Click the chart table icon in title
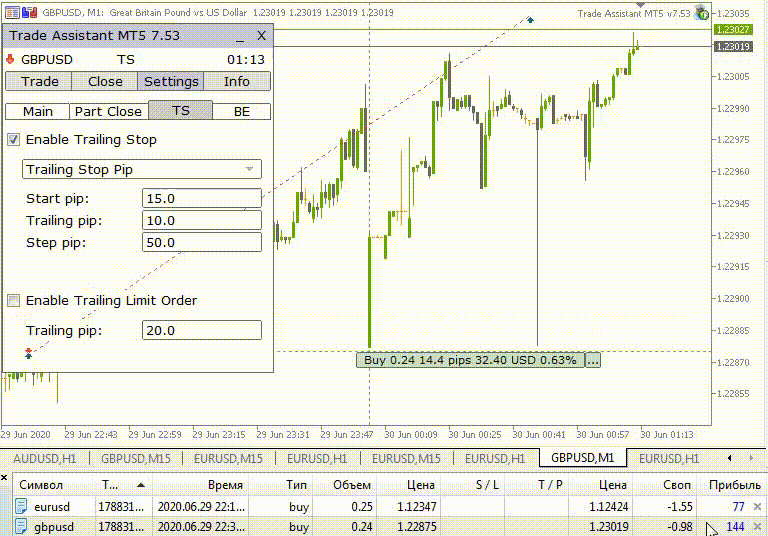The image size is (768, 536). coord(12,12)
